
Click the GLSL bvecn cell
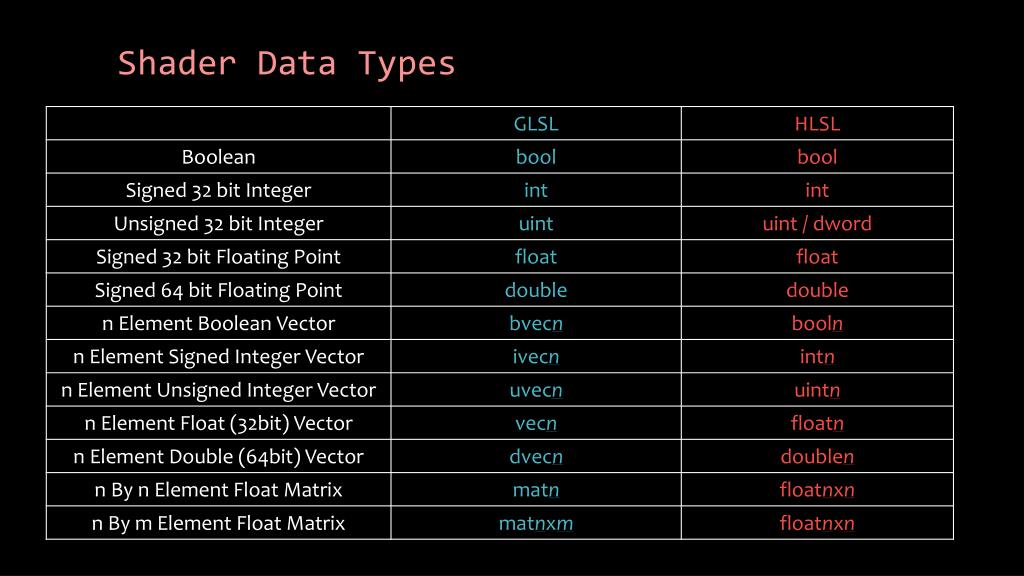point(536,323)
